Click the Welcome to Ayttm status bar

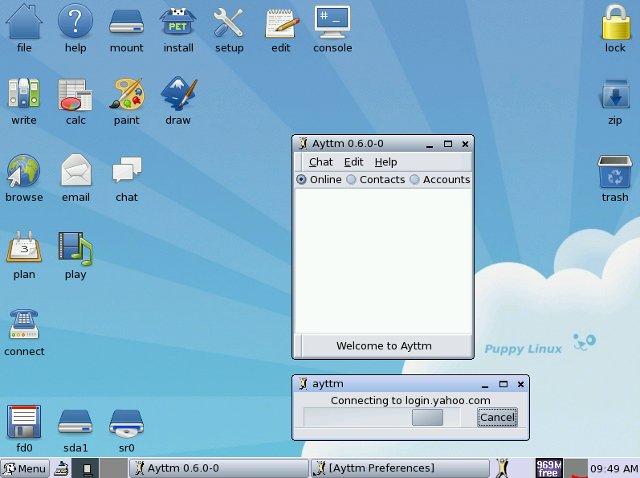[384, 346]
